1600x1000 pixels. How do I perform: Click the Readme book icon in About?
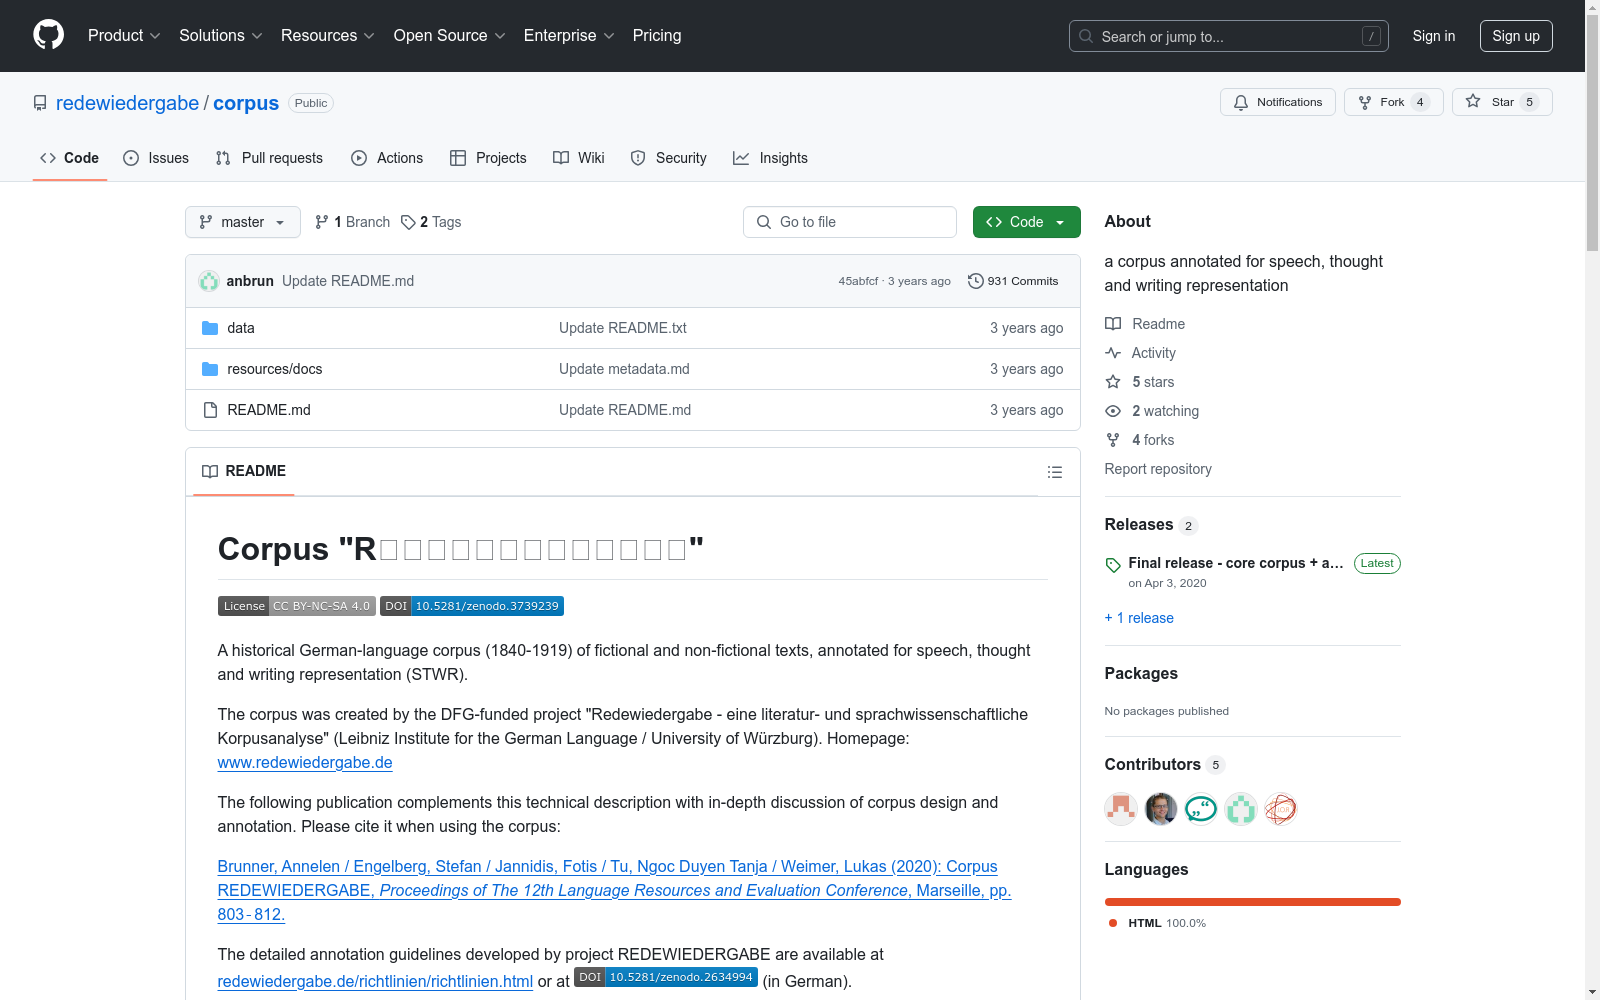point(1113,324)
